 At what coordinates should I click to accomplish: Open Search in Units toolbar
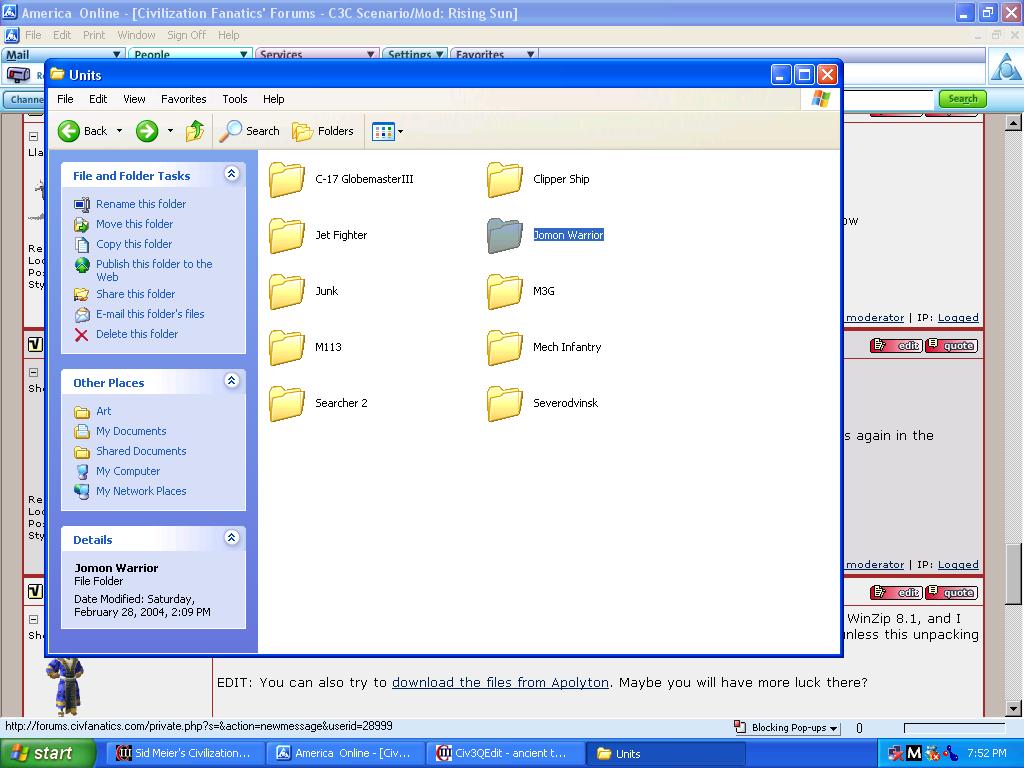pyautogui.click(x=249, y=131)
